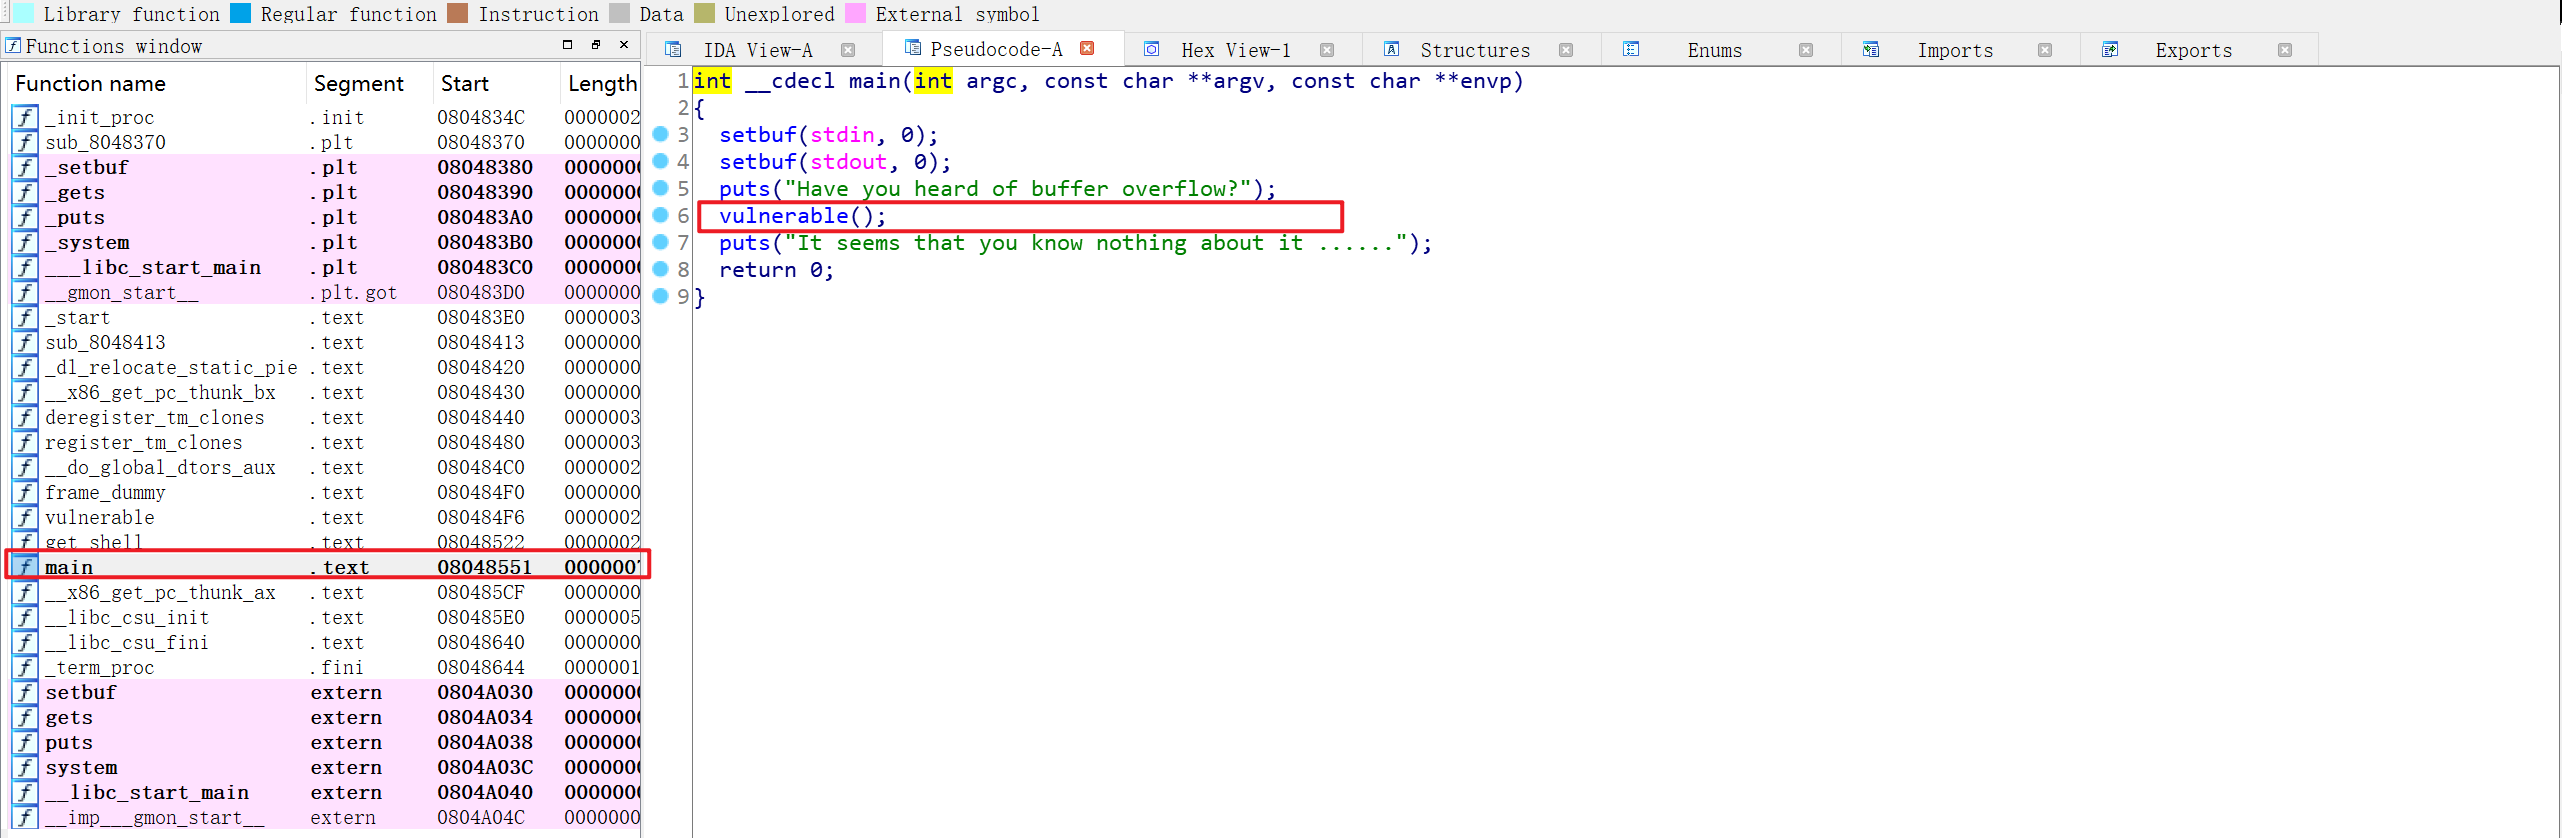This screenshot has height=838, width=2562.
Task: Select the __x86_get_pc_thunk_ax function row
Action: tap(325, 592)
